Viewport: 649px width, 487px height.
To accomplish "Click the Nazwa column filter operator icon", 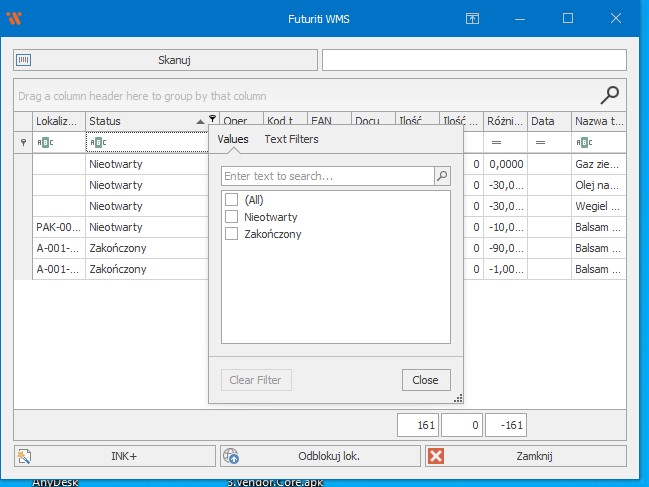I will coord(584,142).
